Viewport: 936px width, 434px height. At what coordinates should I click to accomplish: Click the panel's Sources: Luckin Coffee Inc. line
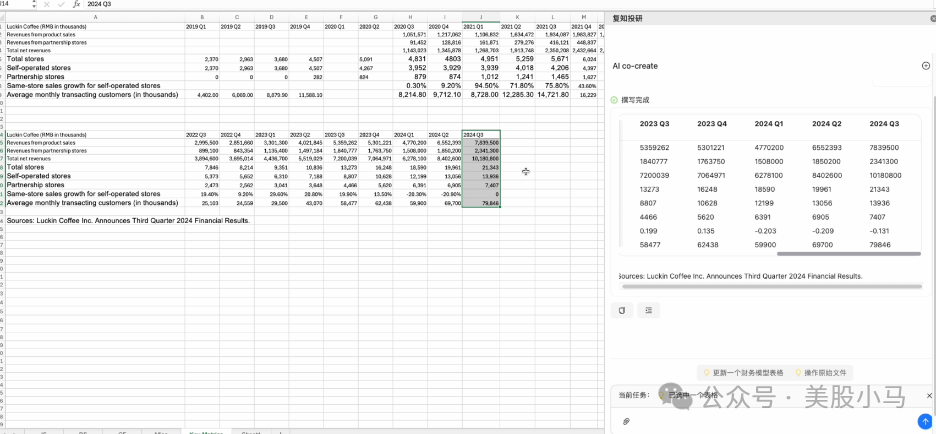741,276
